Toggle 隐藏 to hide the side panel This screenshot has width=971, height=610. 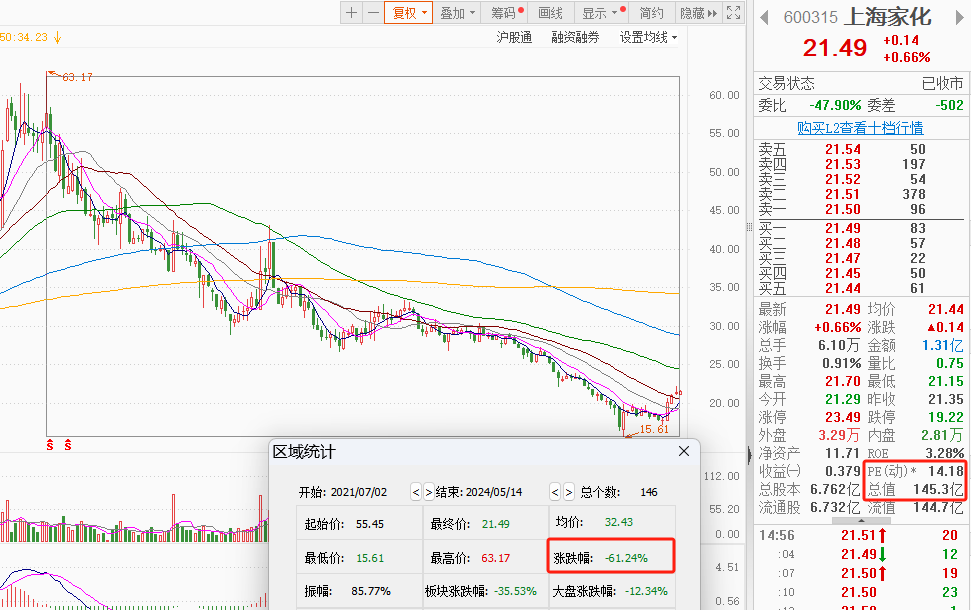(696, 13)
